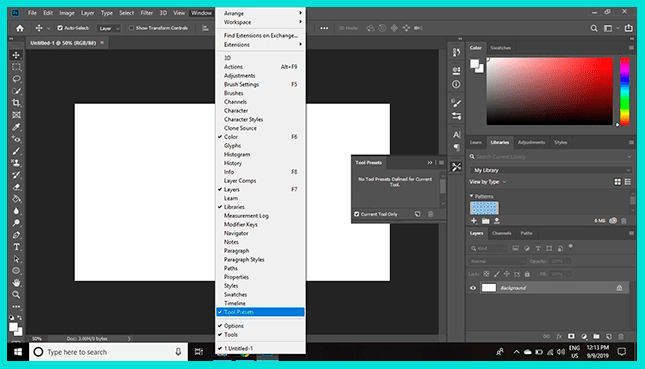The height and width of the screenshot is (369, 645).
Task: Select the Hand tool
Action: click(16, 283)
